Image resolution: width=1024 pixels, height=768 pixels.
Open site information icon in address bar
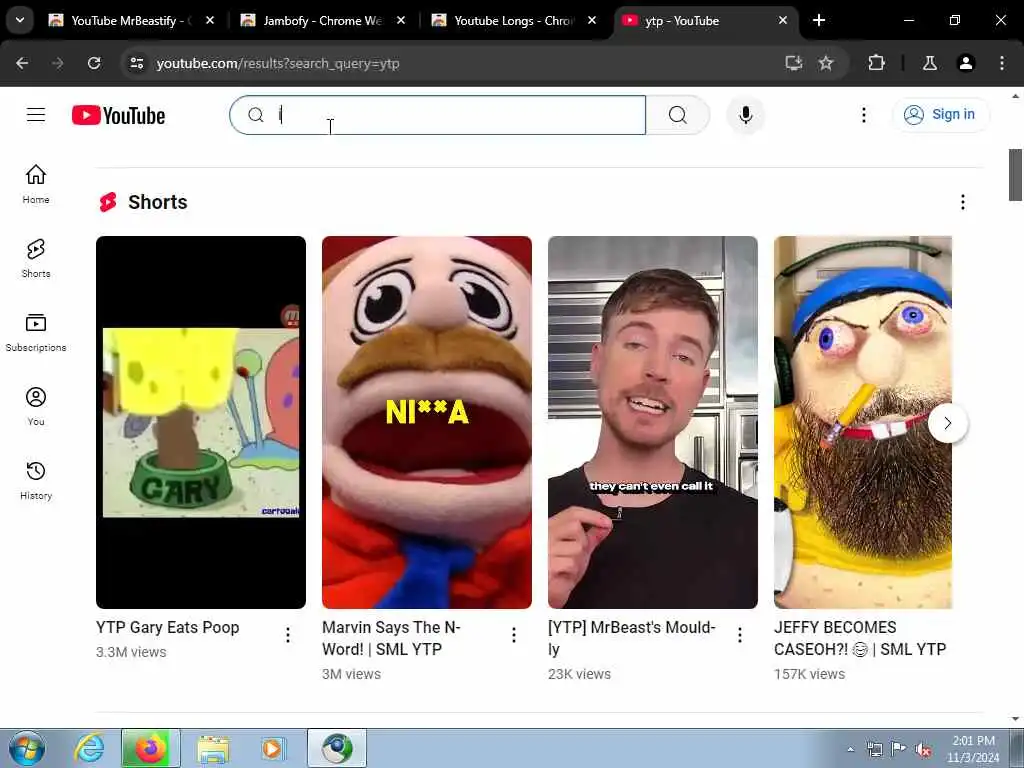[x=136, y=63]
